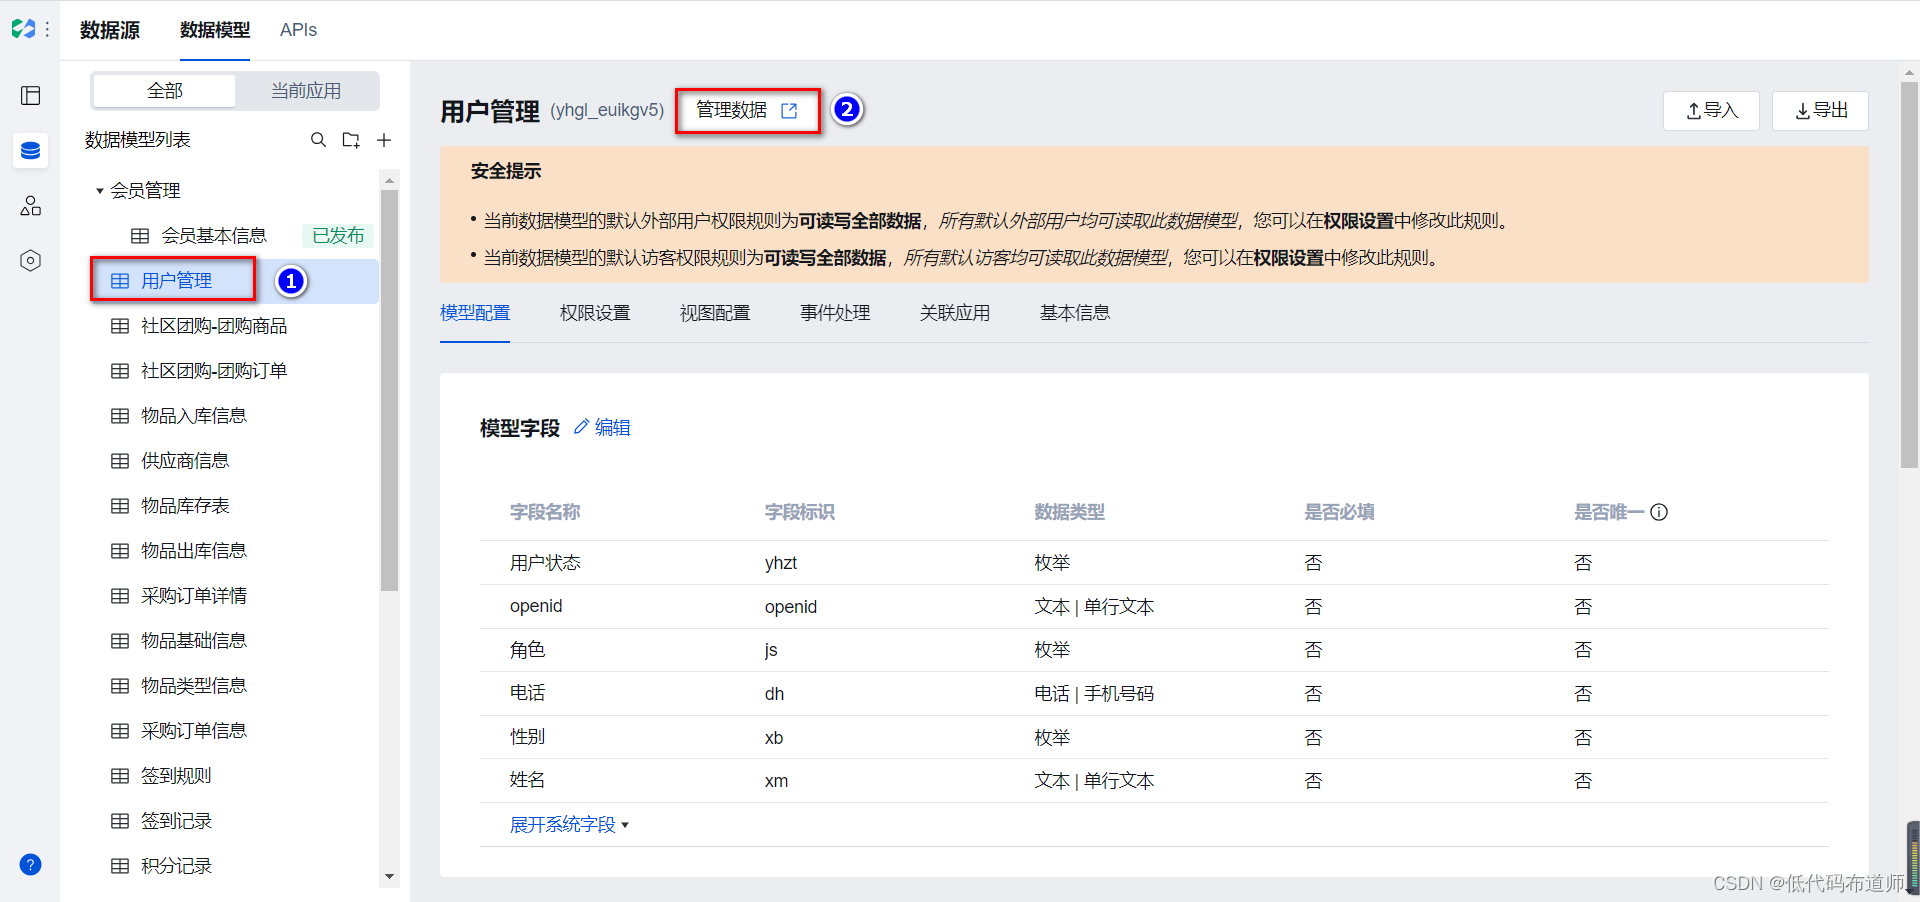Click the main page vertical scrollbar

[1909, 275]
